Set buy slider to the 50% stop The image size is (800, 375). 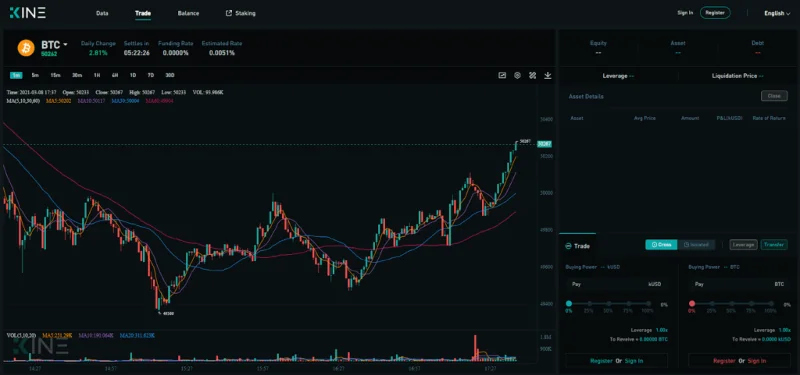(x=608, y=304)
